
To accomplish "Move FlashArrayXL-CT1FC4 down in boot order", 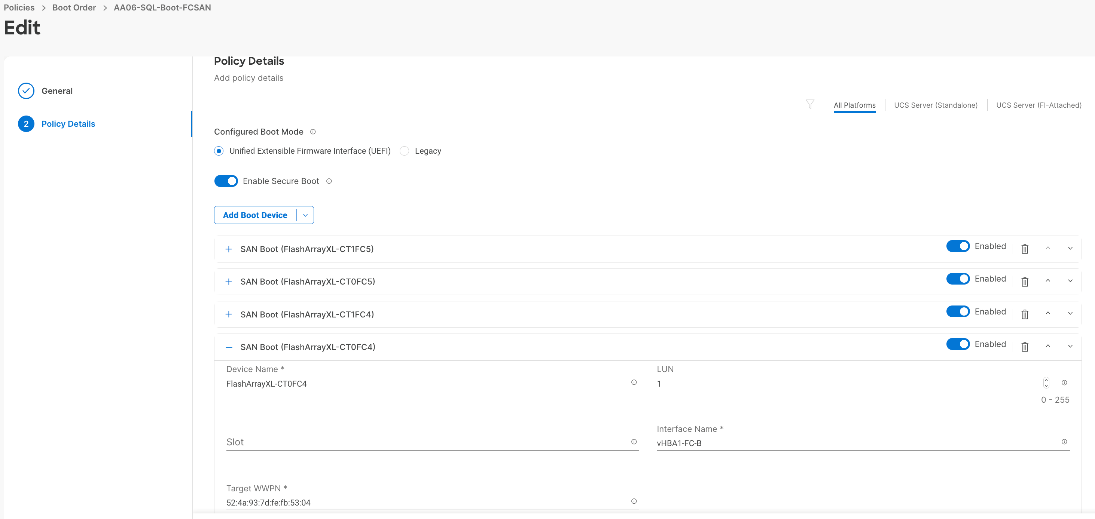I will 1070,314.
